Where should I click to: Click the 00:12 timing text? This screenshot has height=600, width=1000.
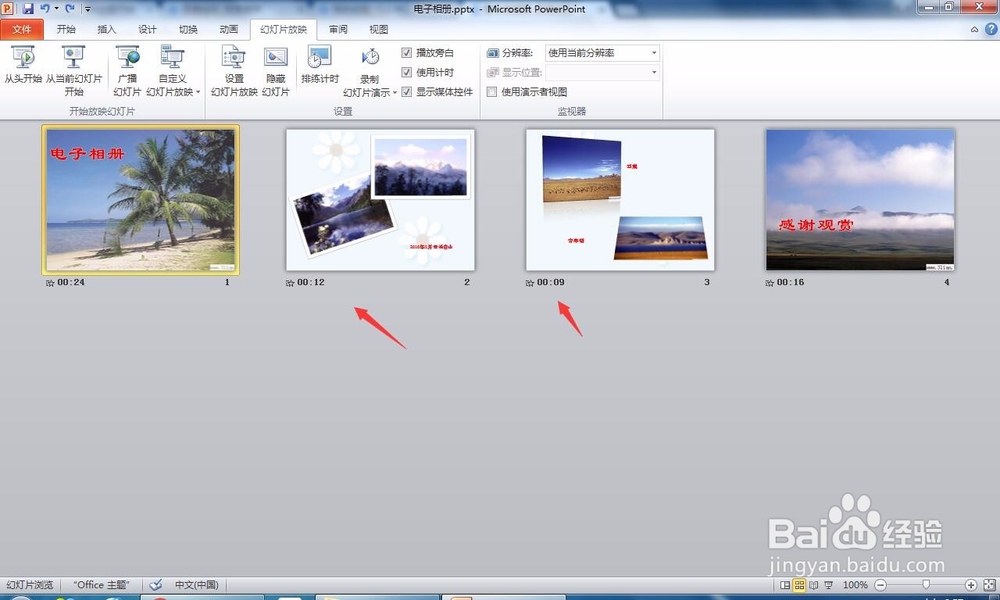(311, 282)
